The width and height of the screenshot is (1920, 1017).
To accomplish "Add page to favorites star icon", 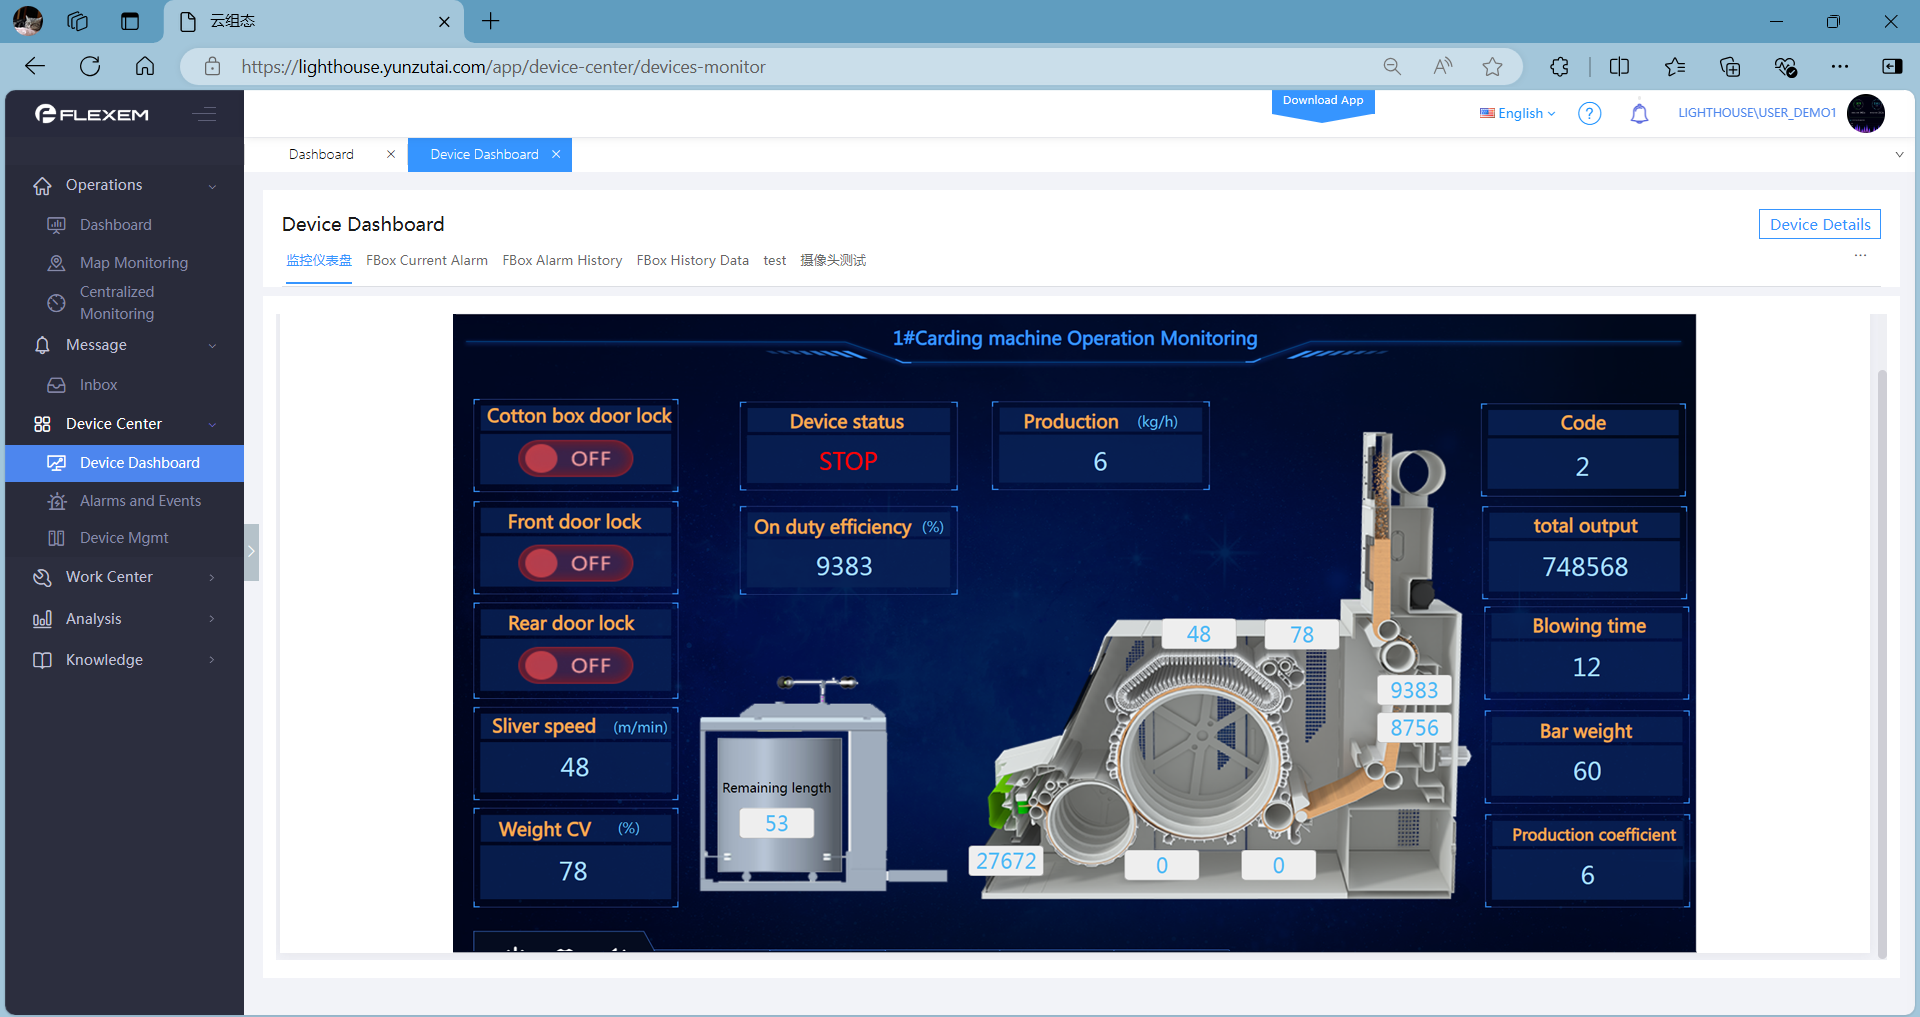I will click(1493, 67).
